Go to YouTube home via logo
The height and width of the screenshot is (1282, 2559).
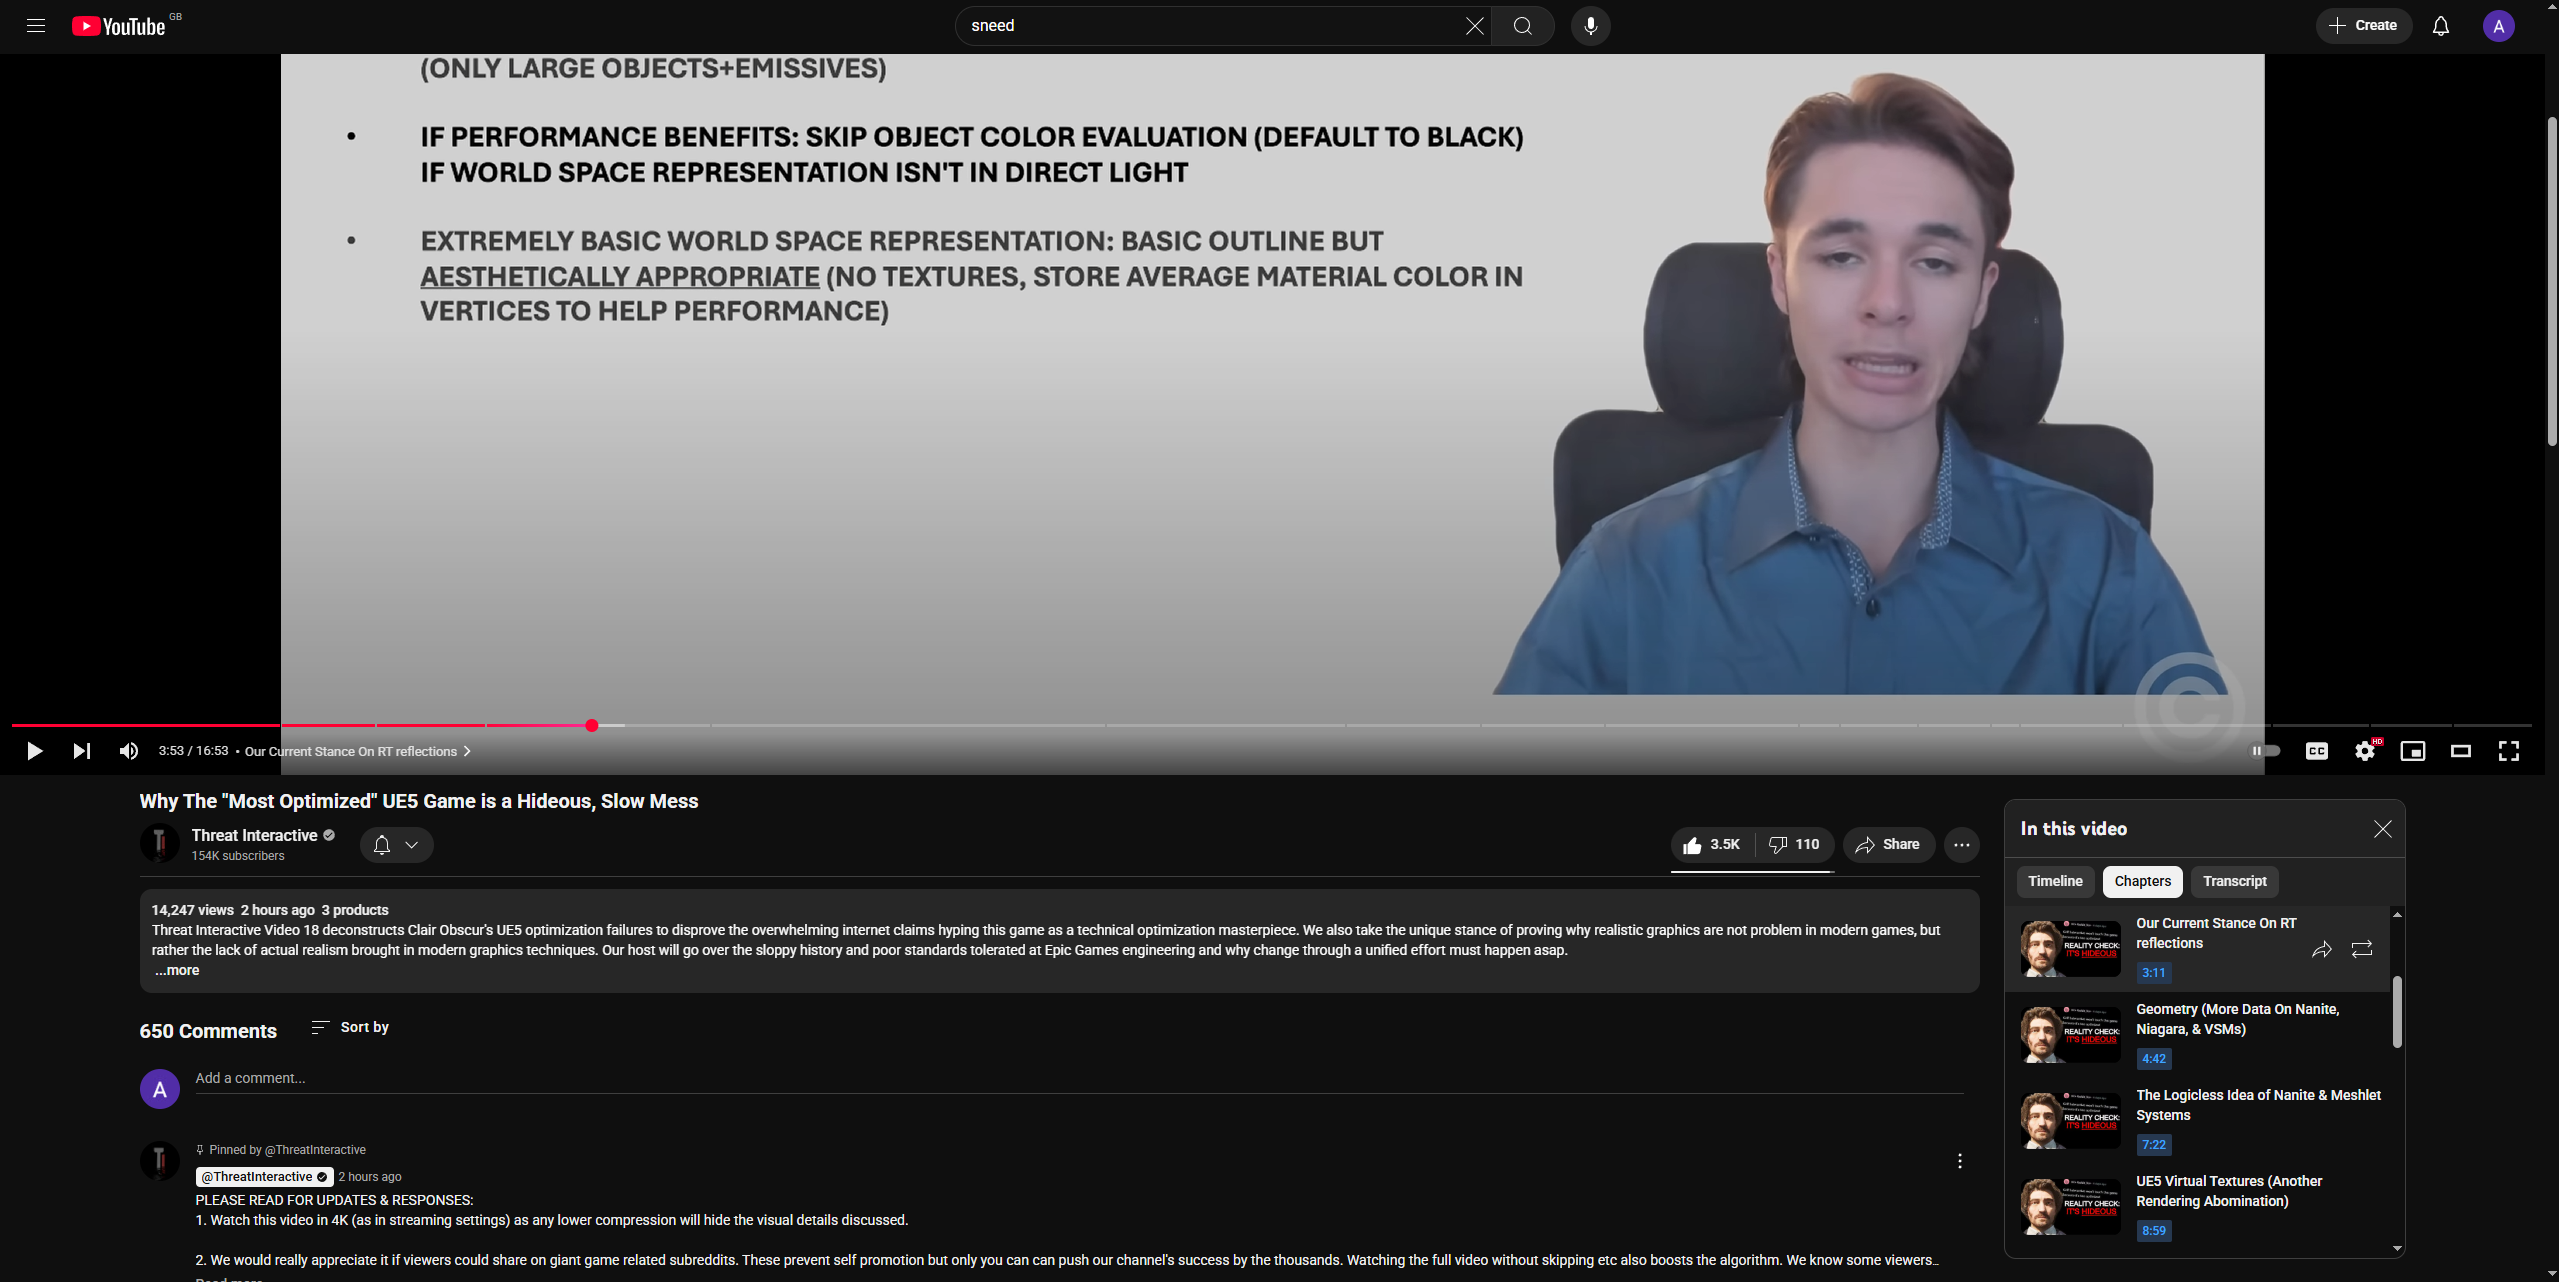click(119, 26)
